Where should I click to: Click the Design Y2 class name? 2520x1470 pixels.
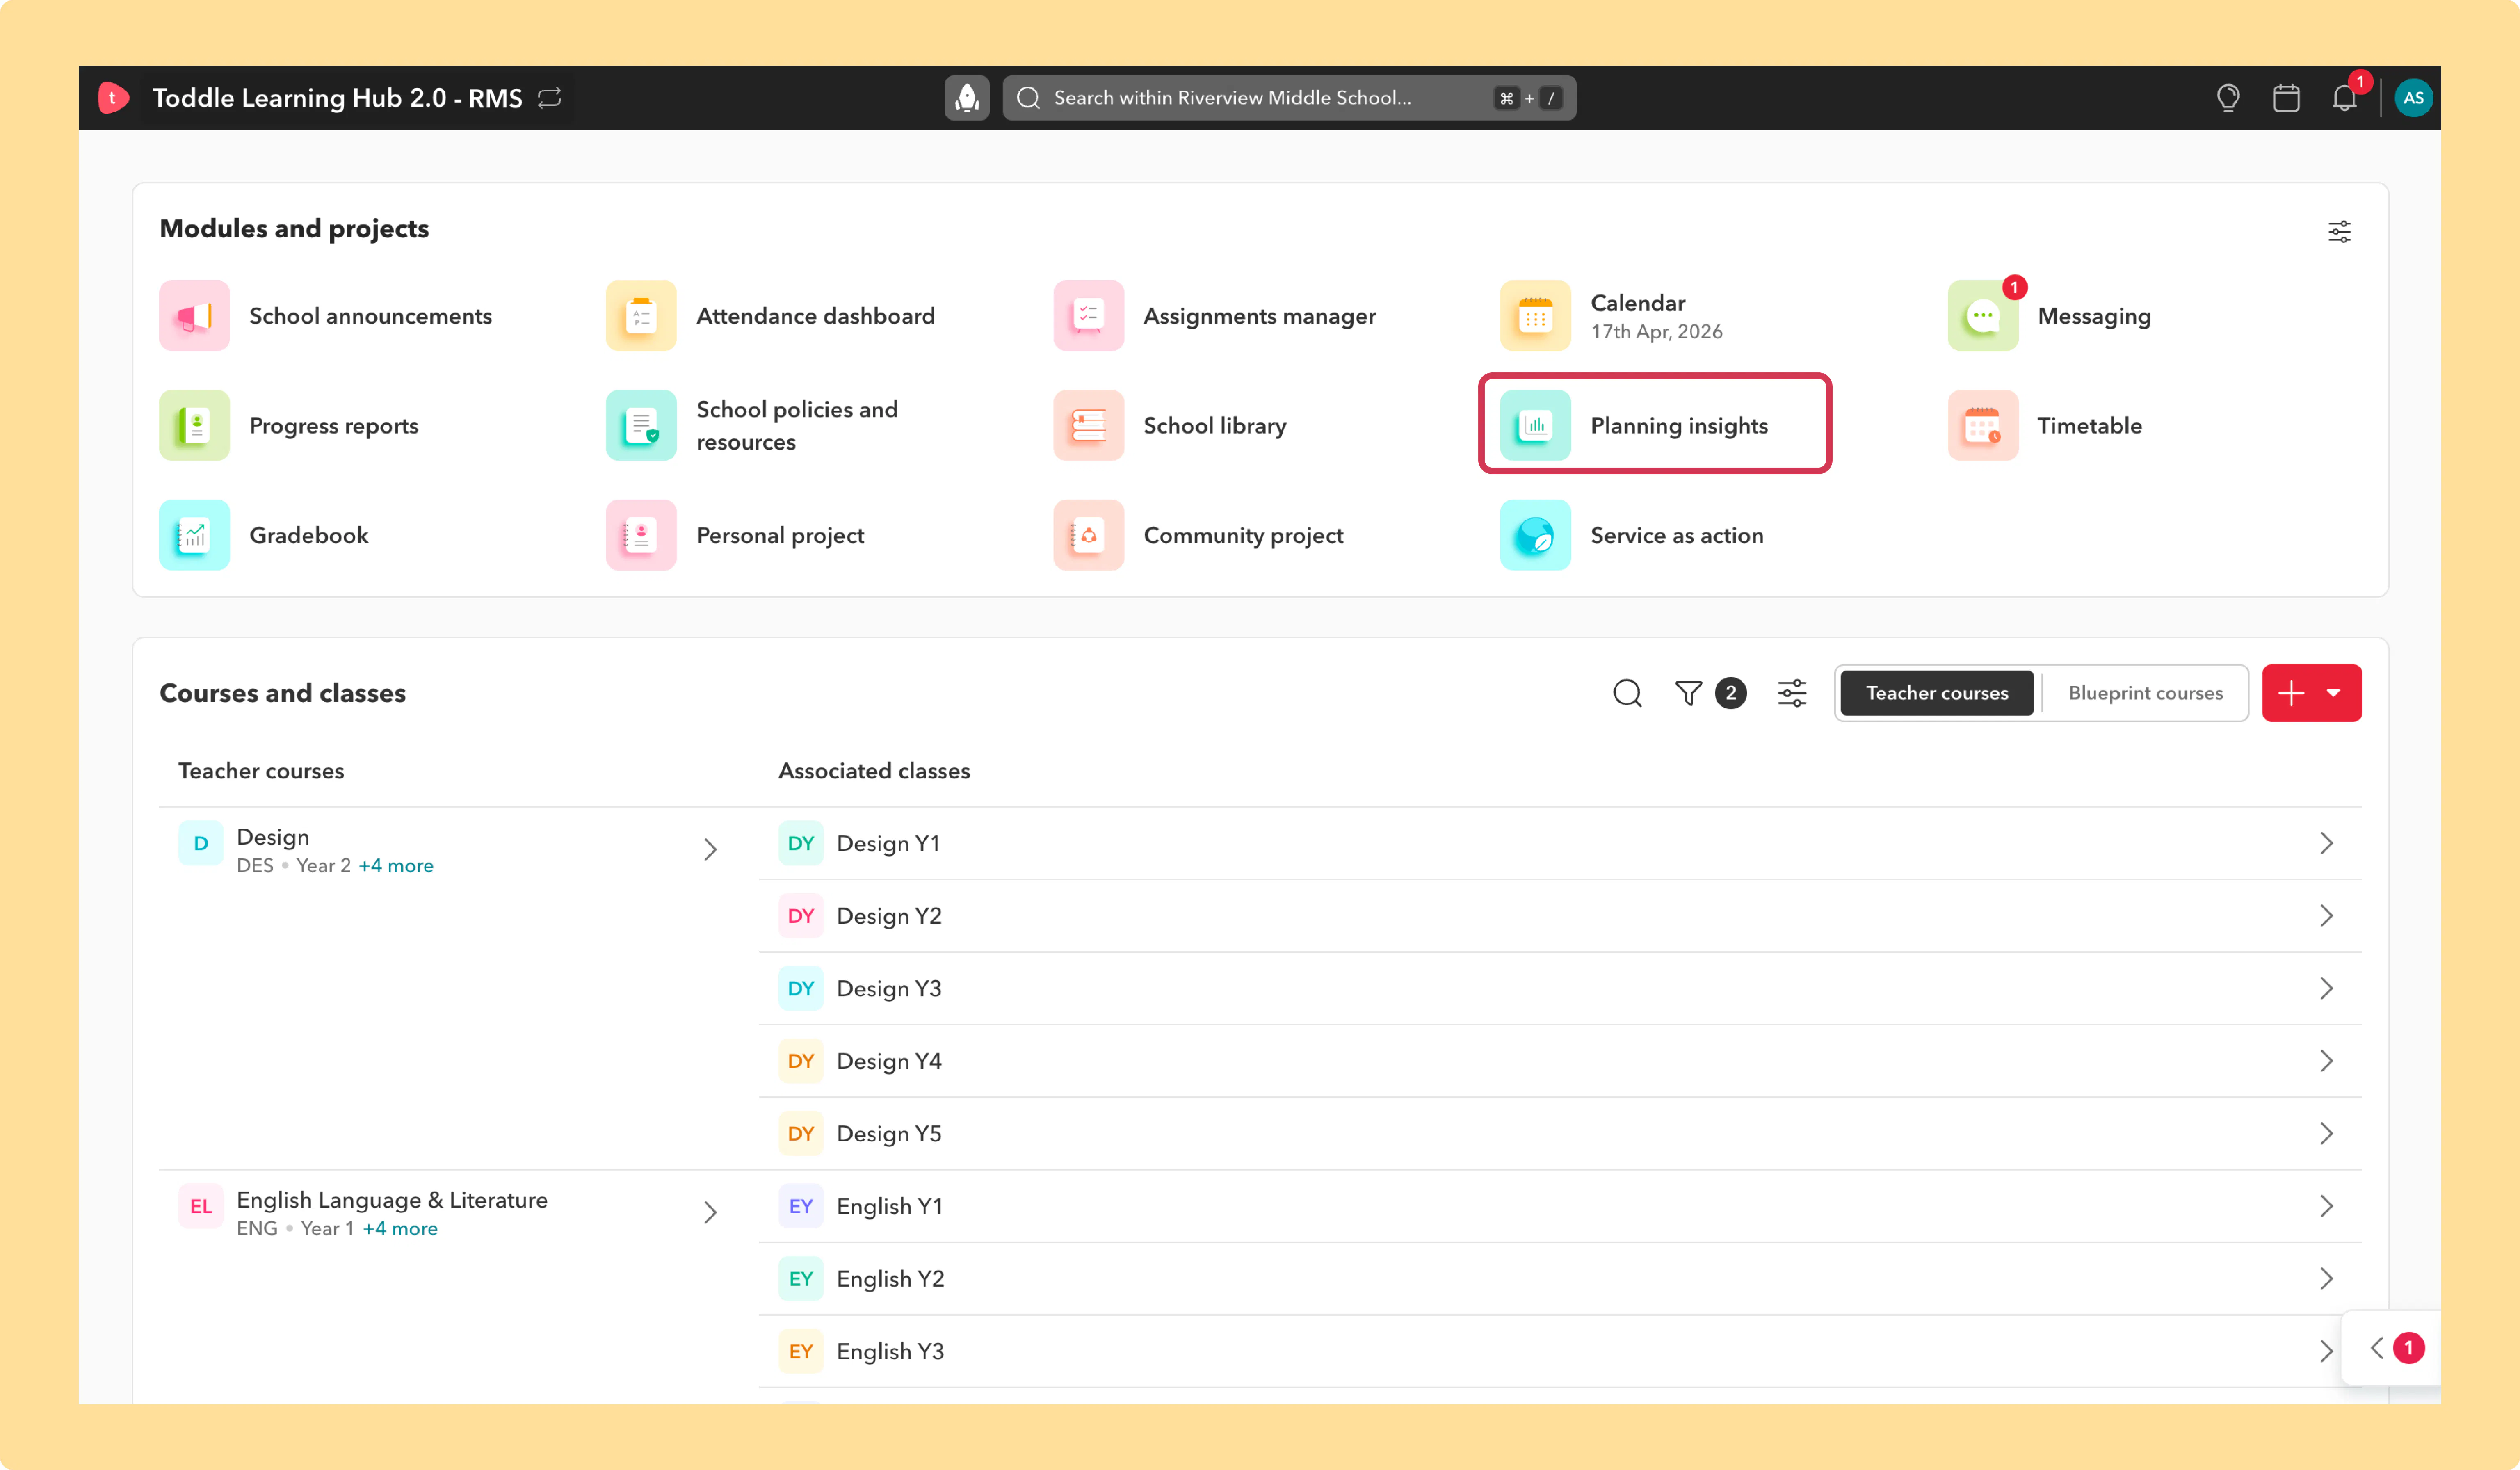(x=889, y=916)
